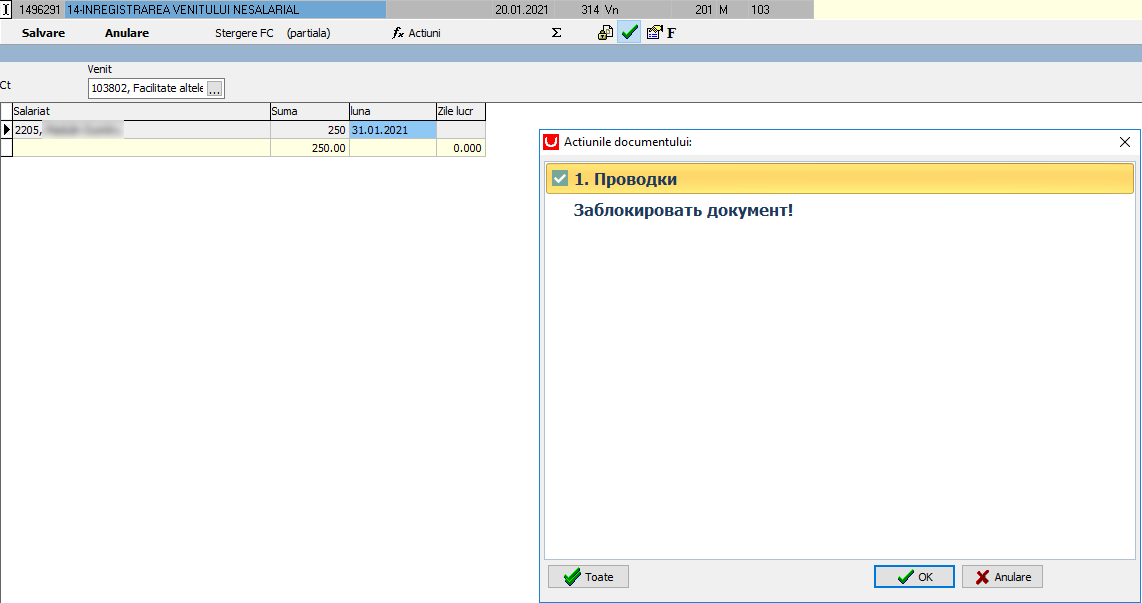The height and width of the screenshot is (603, 1142).
Task: Click the Suma column header
Action: point(310,111)
